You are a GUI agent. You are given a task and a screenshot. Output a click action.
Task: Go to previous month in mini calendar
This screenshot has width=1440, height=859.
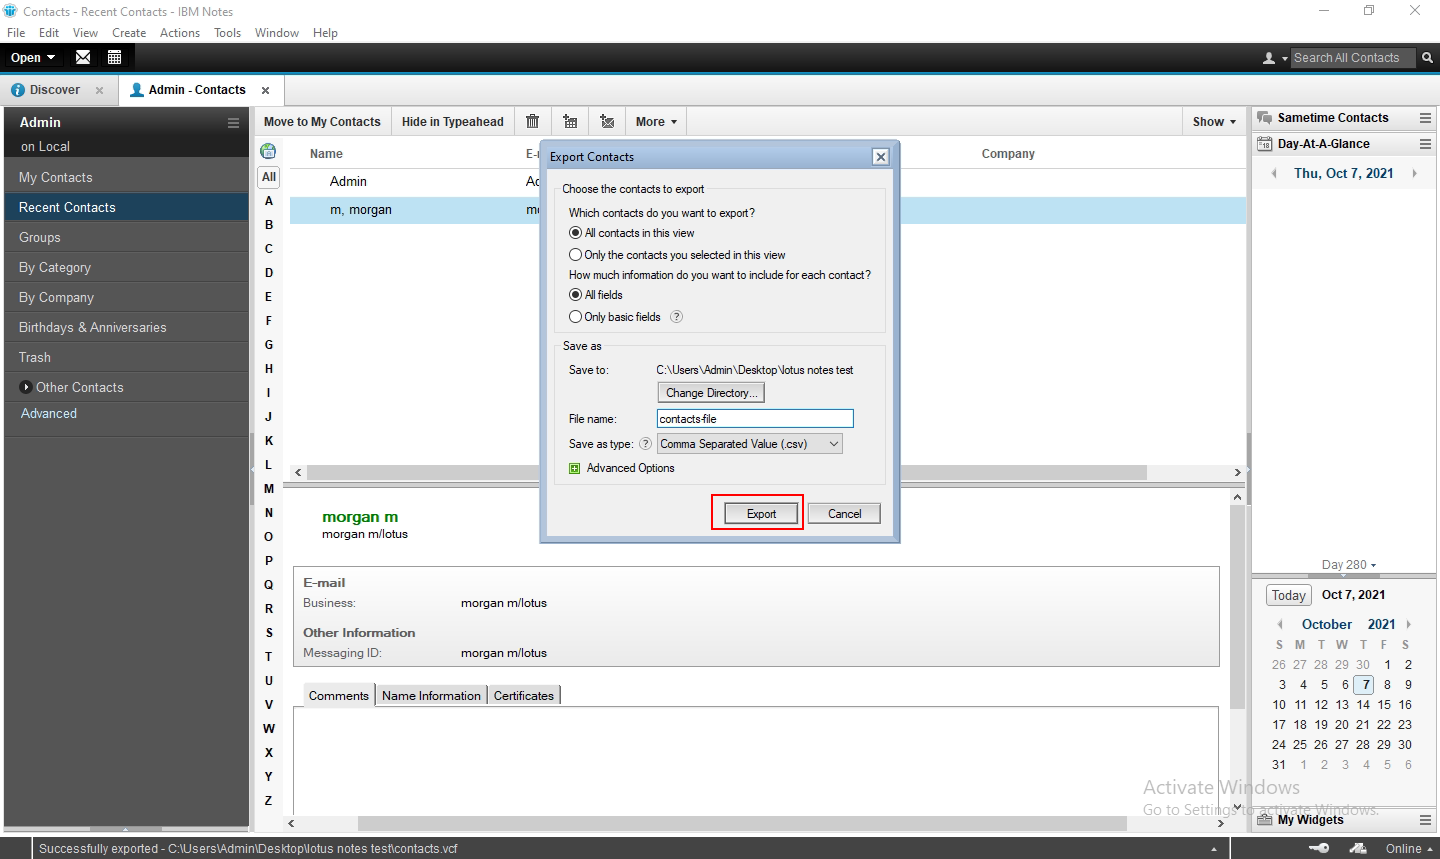coord(1280,624)
